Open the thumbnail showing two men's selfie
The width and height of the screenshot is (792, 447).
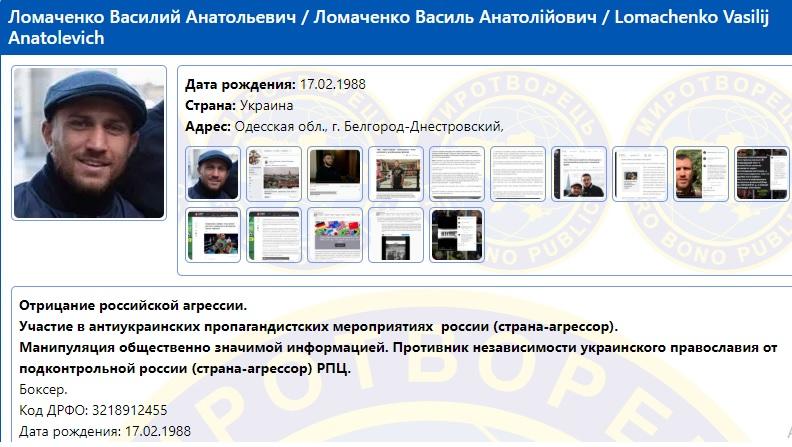(x=579, y=174)
